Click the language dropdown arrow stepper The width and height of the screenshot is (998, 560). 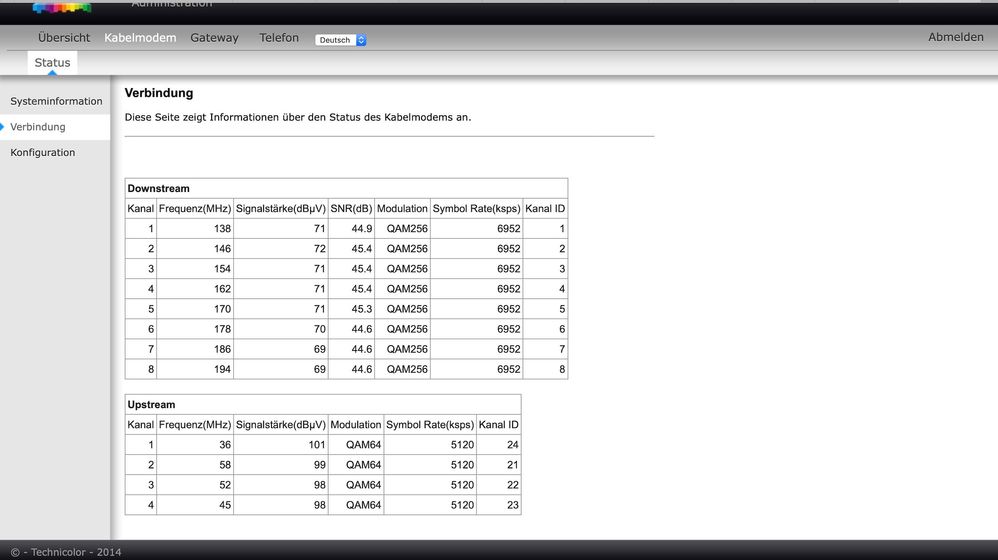(x=361, y=39)
